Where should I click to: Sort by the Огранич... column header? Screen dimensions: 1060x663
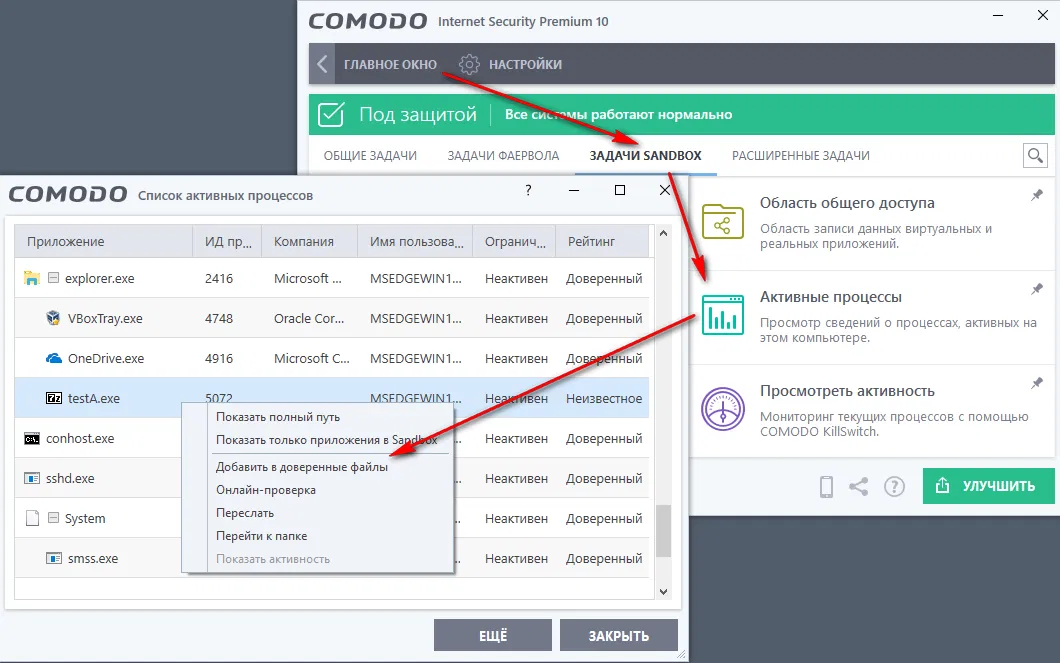[514, 241]
